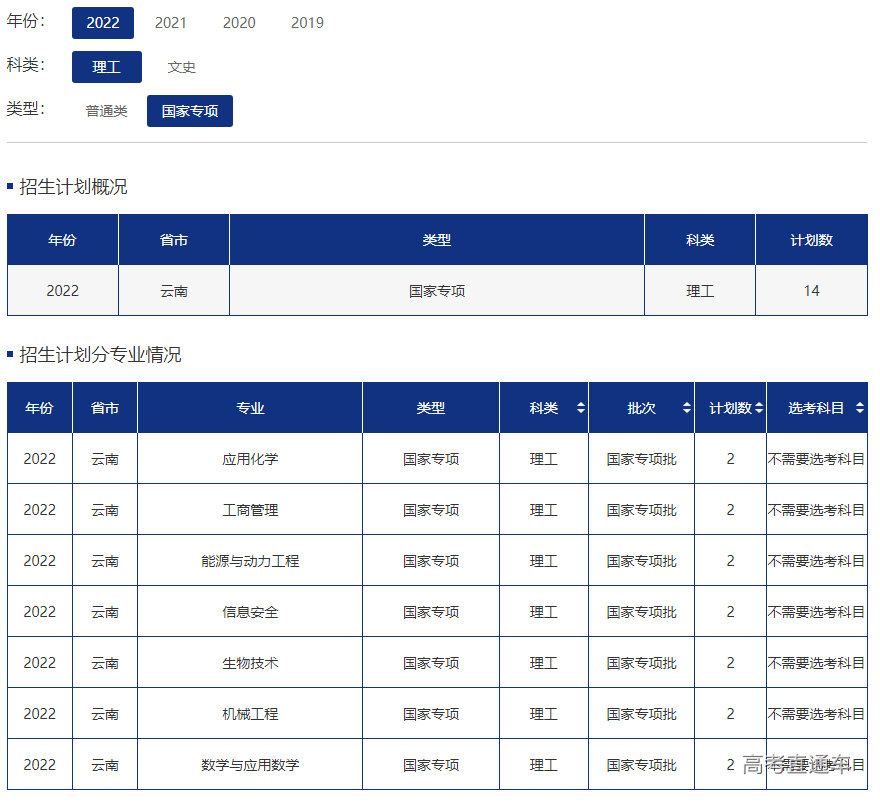This screenshot has height=804, width=880.
Task: Sort by 计划数 using its arrow icon
Action: coord(759,408)
